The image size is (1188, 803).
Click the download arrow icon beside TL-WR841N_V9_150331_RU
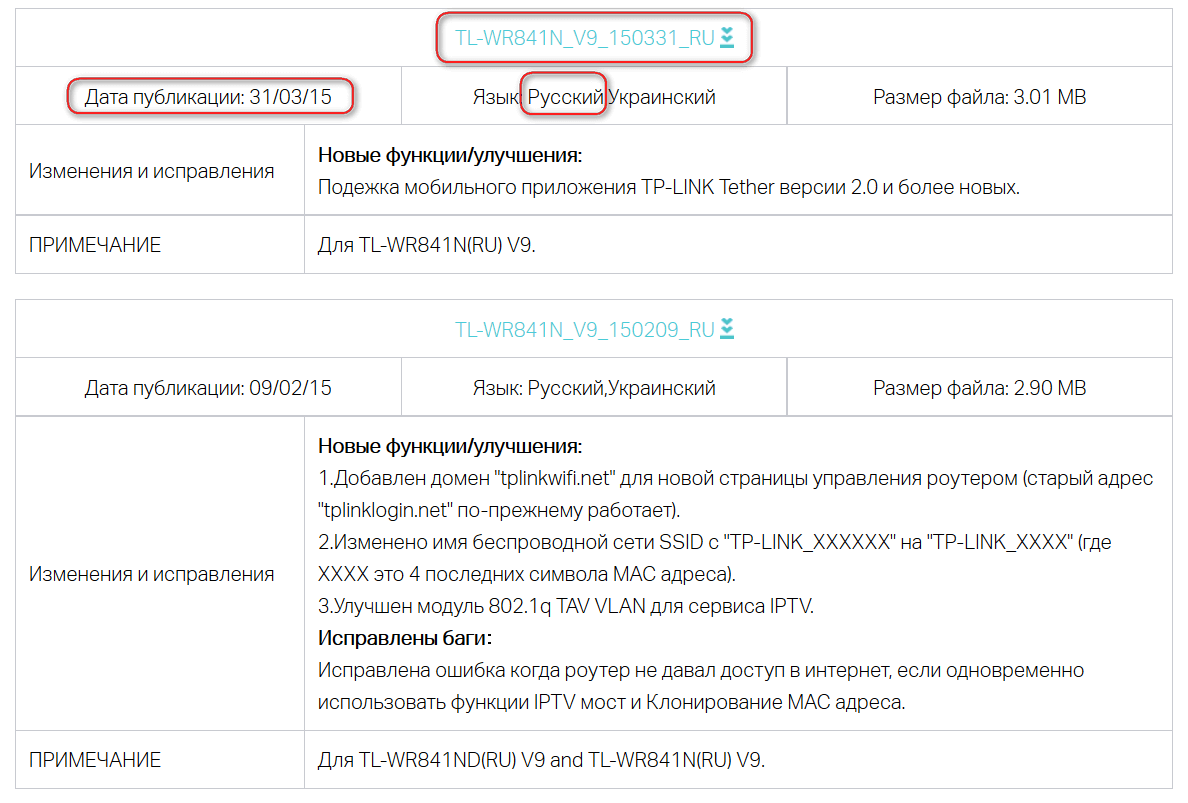(x=727, y=38)
